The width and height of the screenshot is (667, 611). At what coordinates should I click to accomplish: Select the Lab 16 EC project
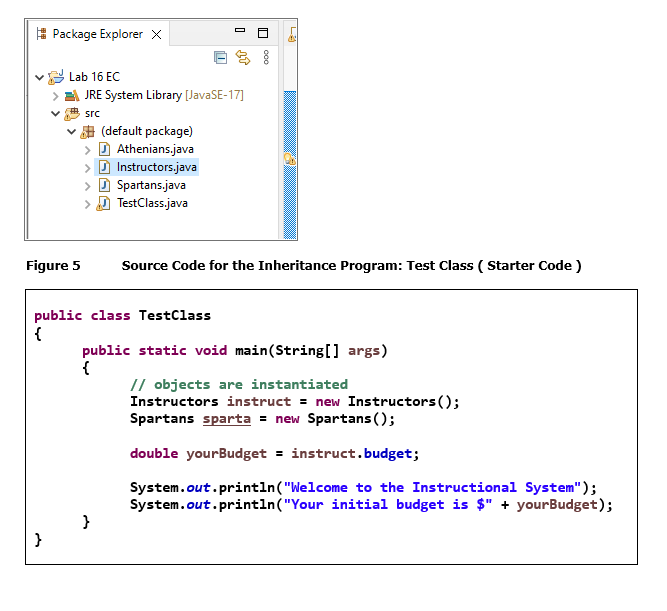[x=94, y=77]
